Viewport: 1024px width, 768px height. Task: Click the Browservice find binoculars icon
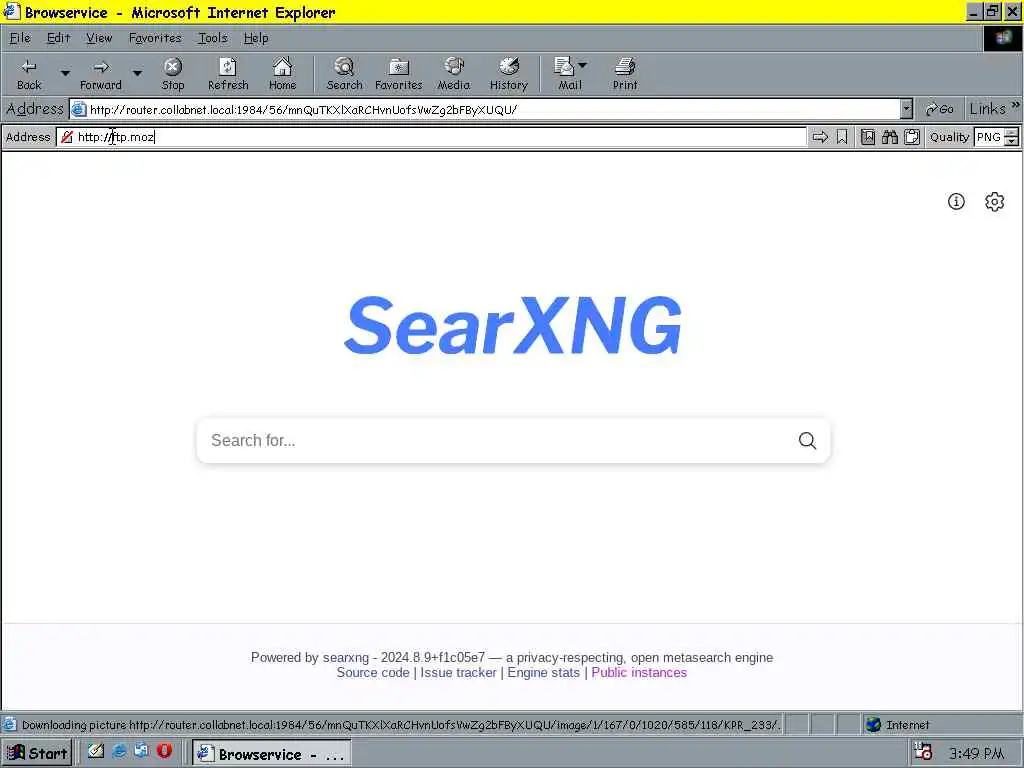(x=889, y=137)
